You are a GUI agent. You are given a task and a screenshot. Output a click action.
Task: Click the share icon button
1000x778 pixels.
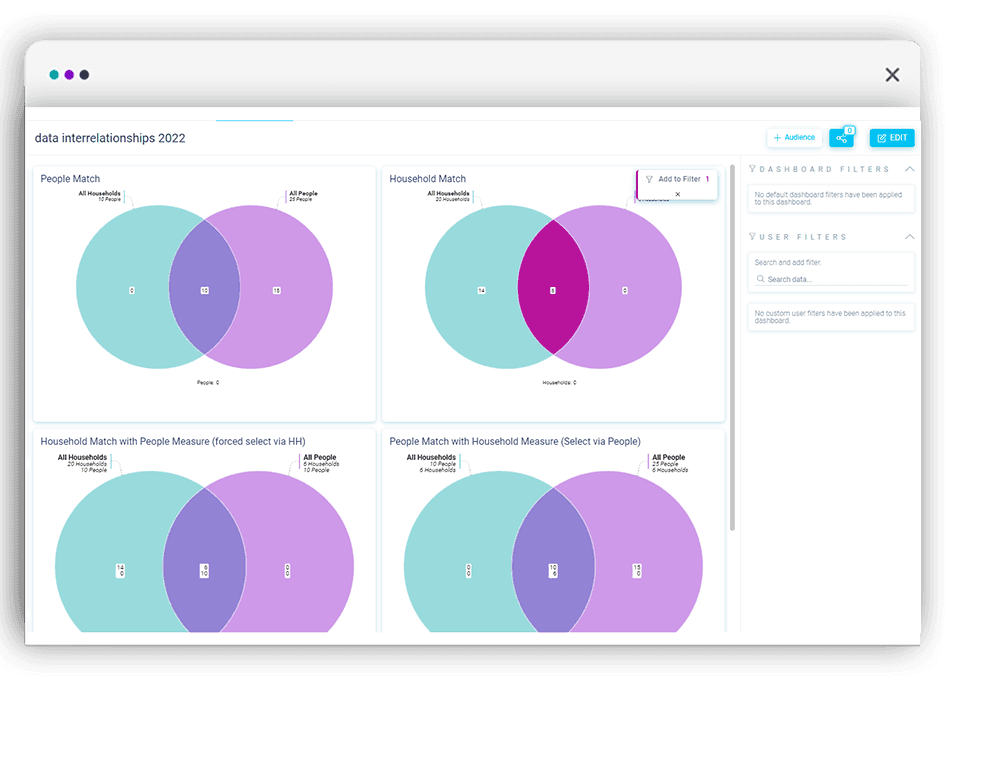841,138
